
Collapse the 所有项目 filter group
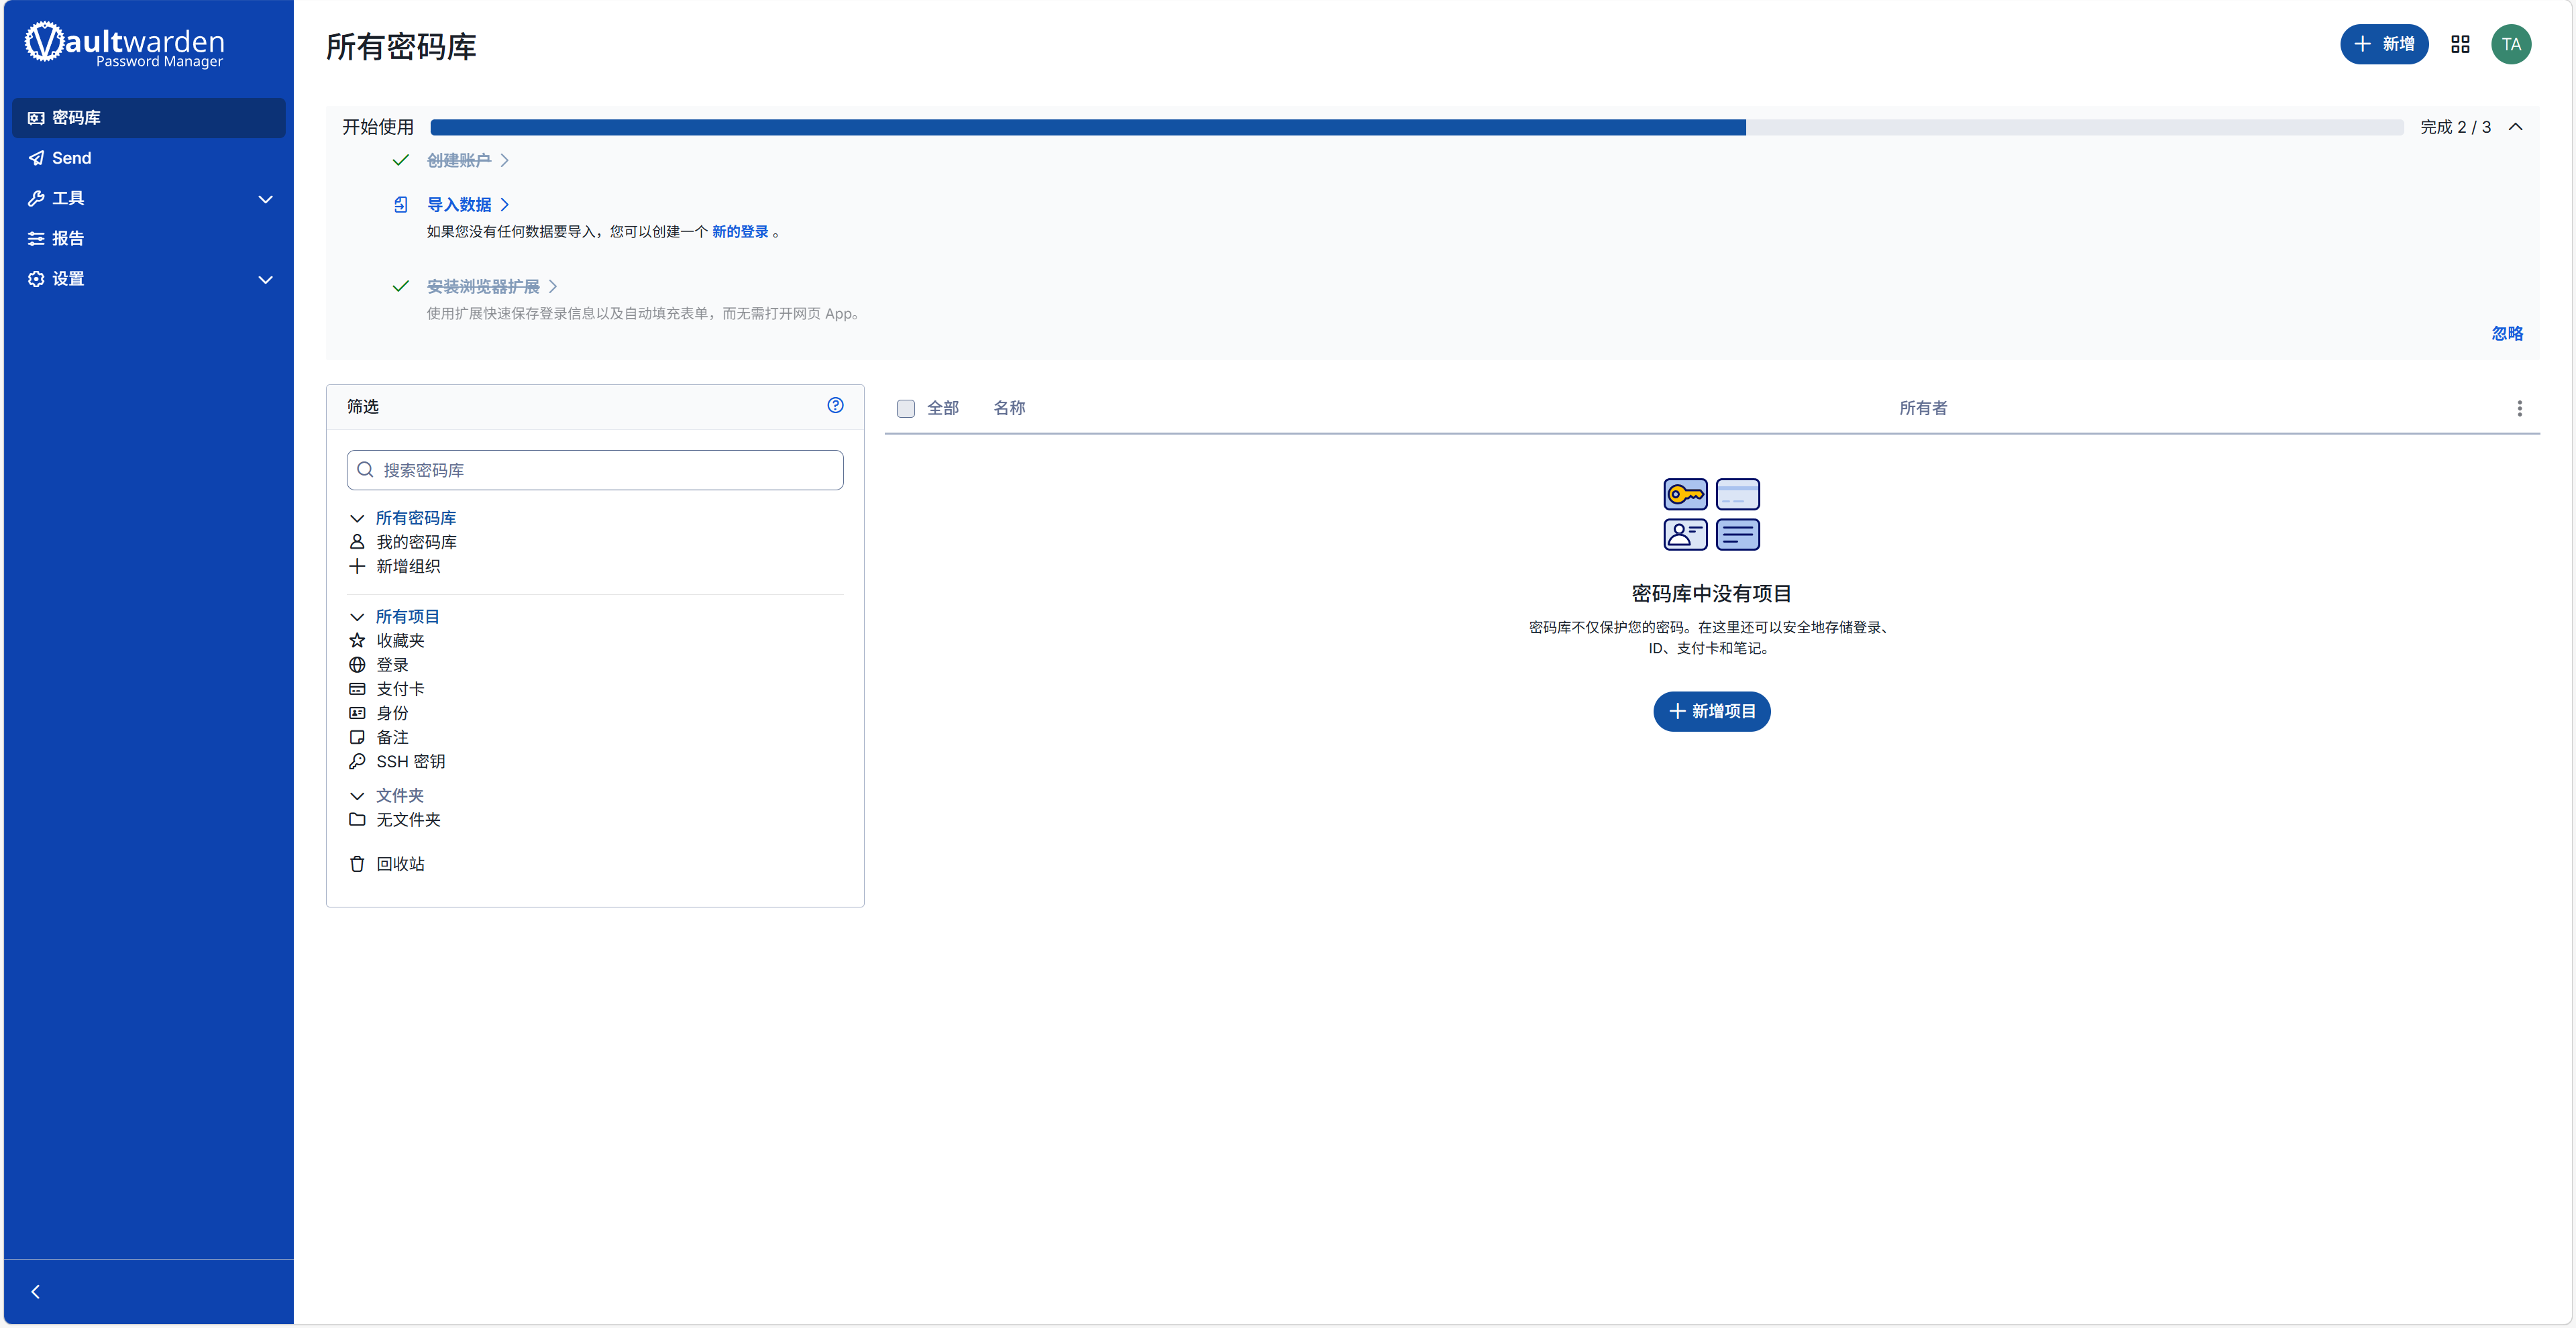click(357, 616)
